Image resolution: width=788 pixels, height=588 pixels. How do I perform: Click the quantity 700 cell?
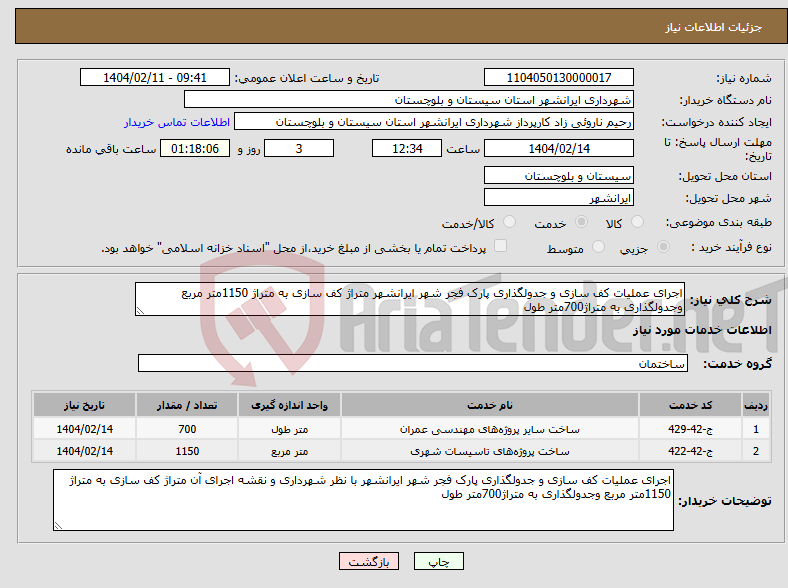click(x=187, y=429)
